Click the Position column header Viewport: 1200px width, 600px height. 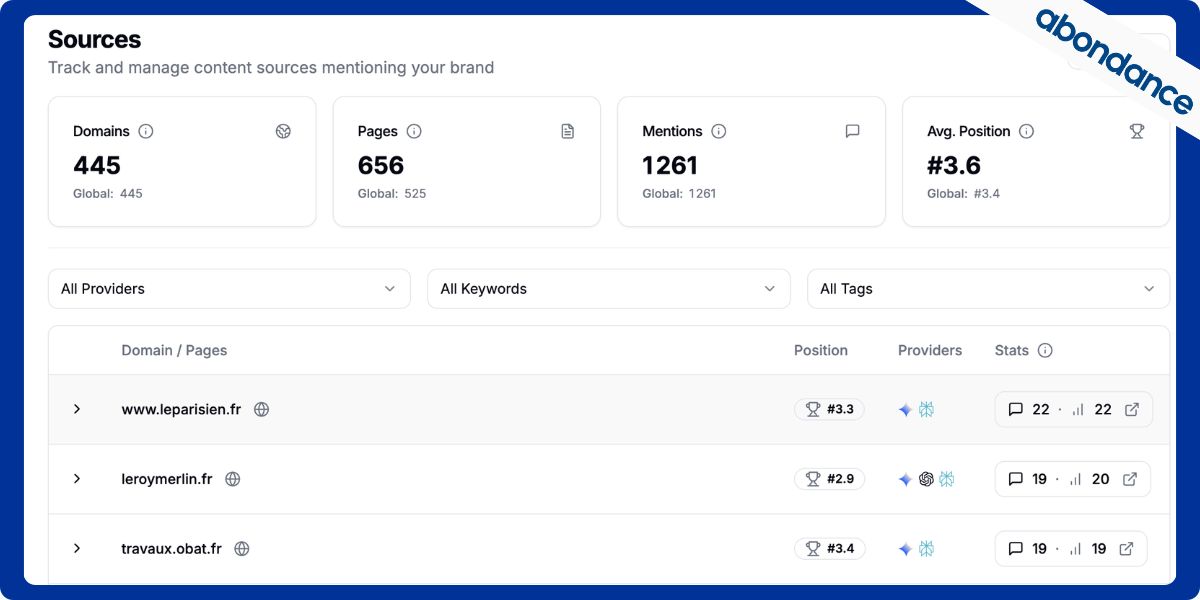pyautogui.click(x=821, y=350)
